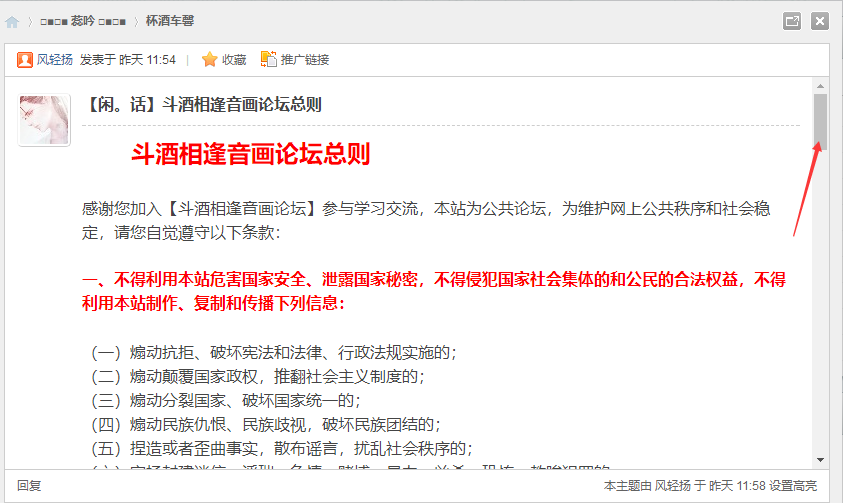Click rule line (四) 煽动民族仇恨
843x503 pixels.
(x=266, y=425)
